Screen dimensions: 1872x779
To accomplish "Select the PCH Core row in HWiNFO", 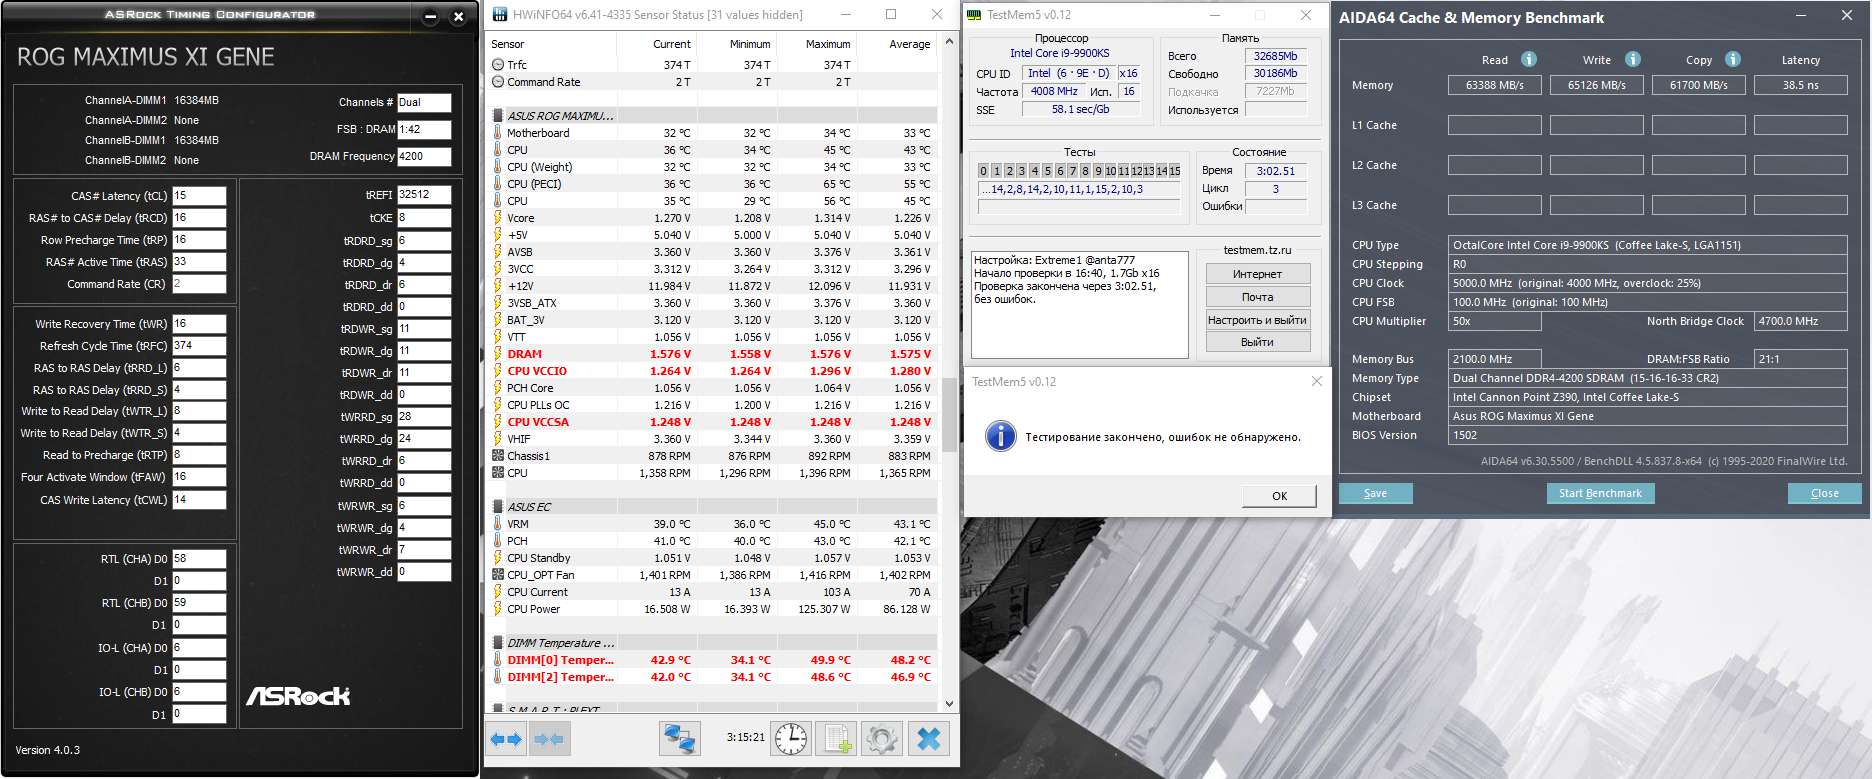I will [x=712, y=388].
